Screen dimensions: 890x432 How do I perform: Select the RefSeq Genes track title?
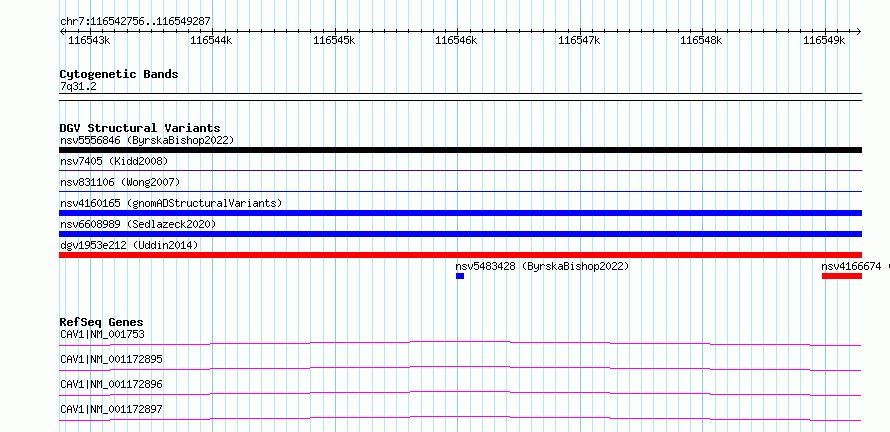[x=102, y=322]
